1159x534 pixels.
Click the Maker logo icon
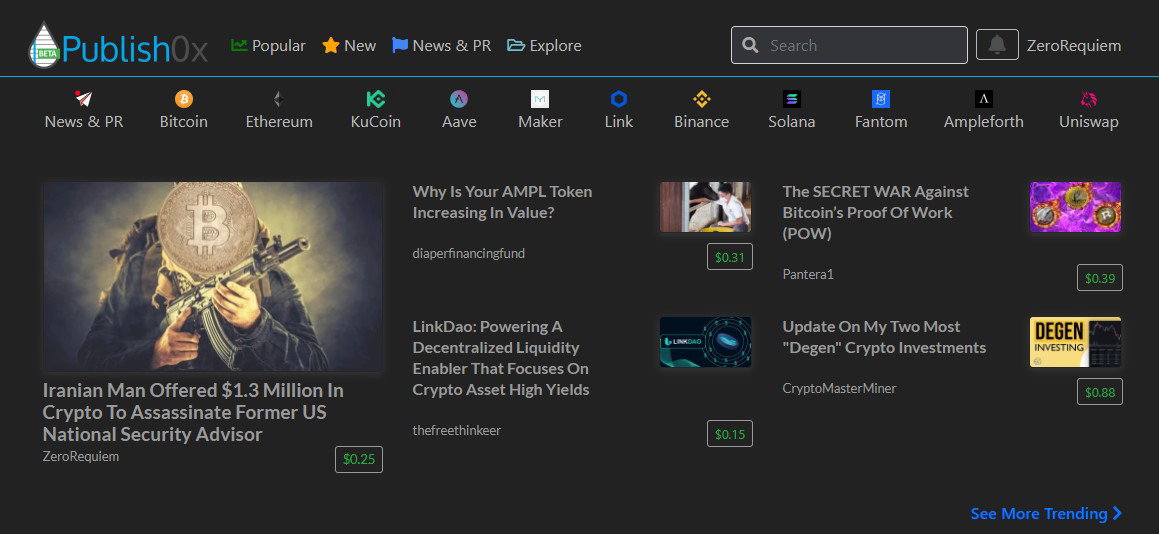540,99
